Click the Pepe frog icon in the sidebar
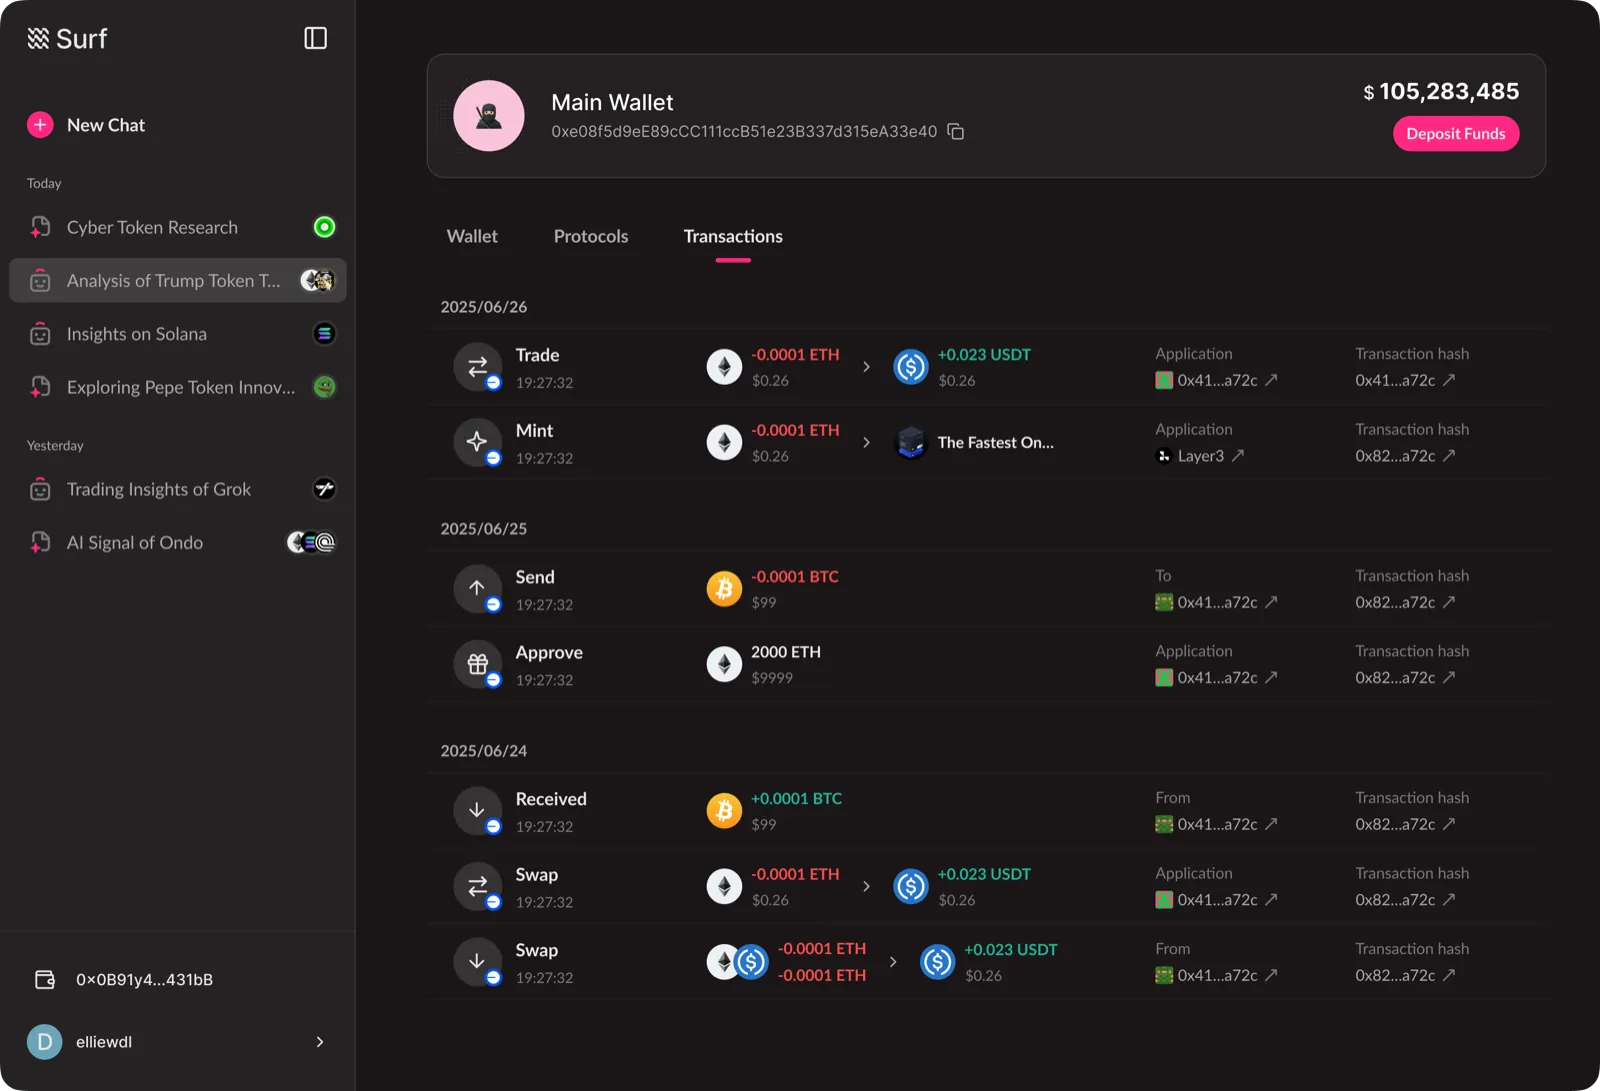The image size is (1600, 1091). coord(324,387)
